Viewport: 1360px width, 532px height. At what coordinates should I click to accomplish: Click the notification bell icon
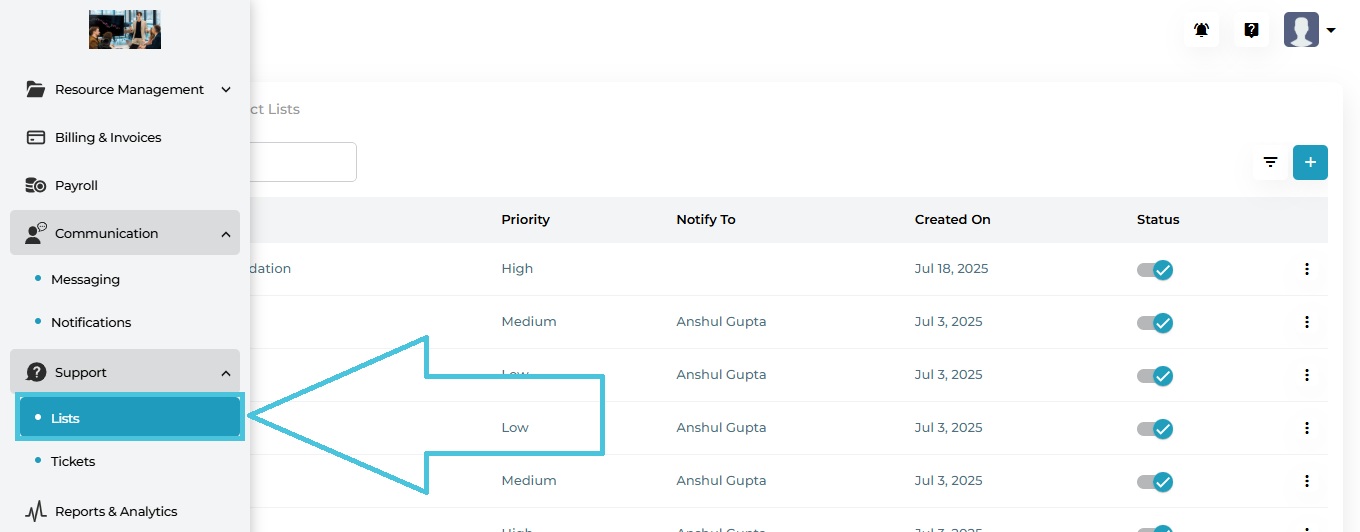(1201, 30)
